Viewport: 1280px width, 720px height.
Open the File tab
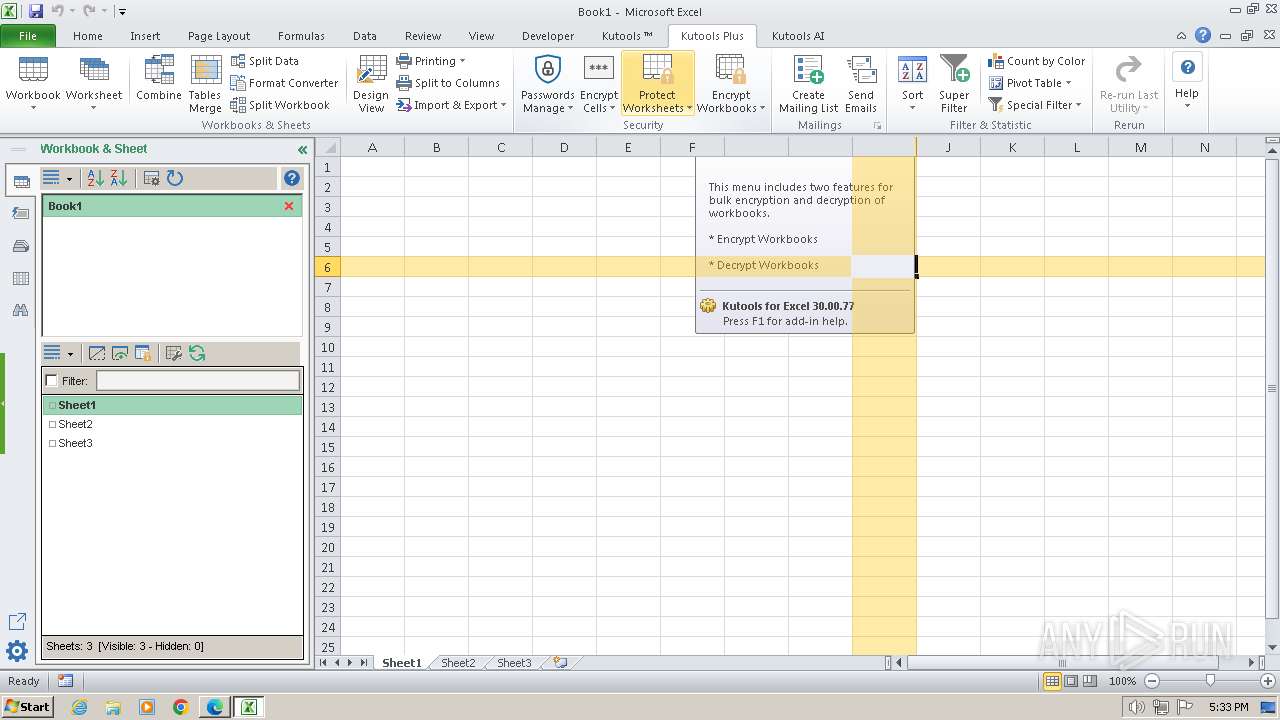[28, 36]
